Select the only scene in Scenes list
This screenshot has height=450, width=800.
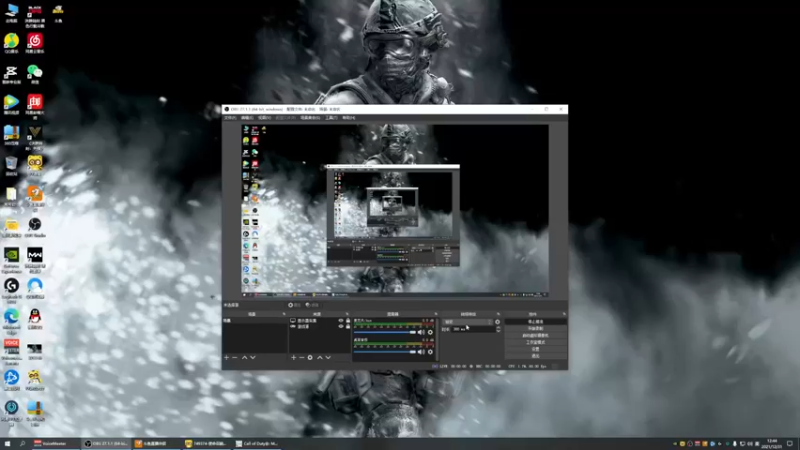[x=255, y=320]
